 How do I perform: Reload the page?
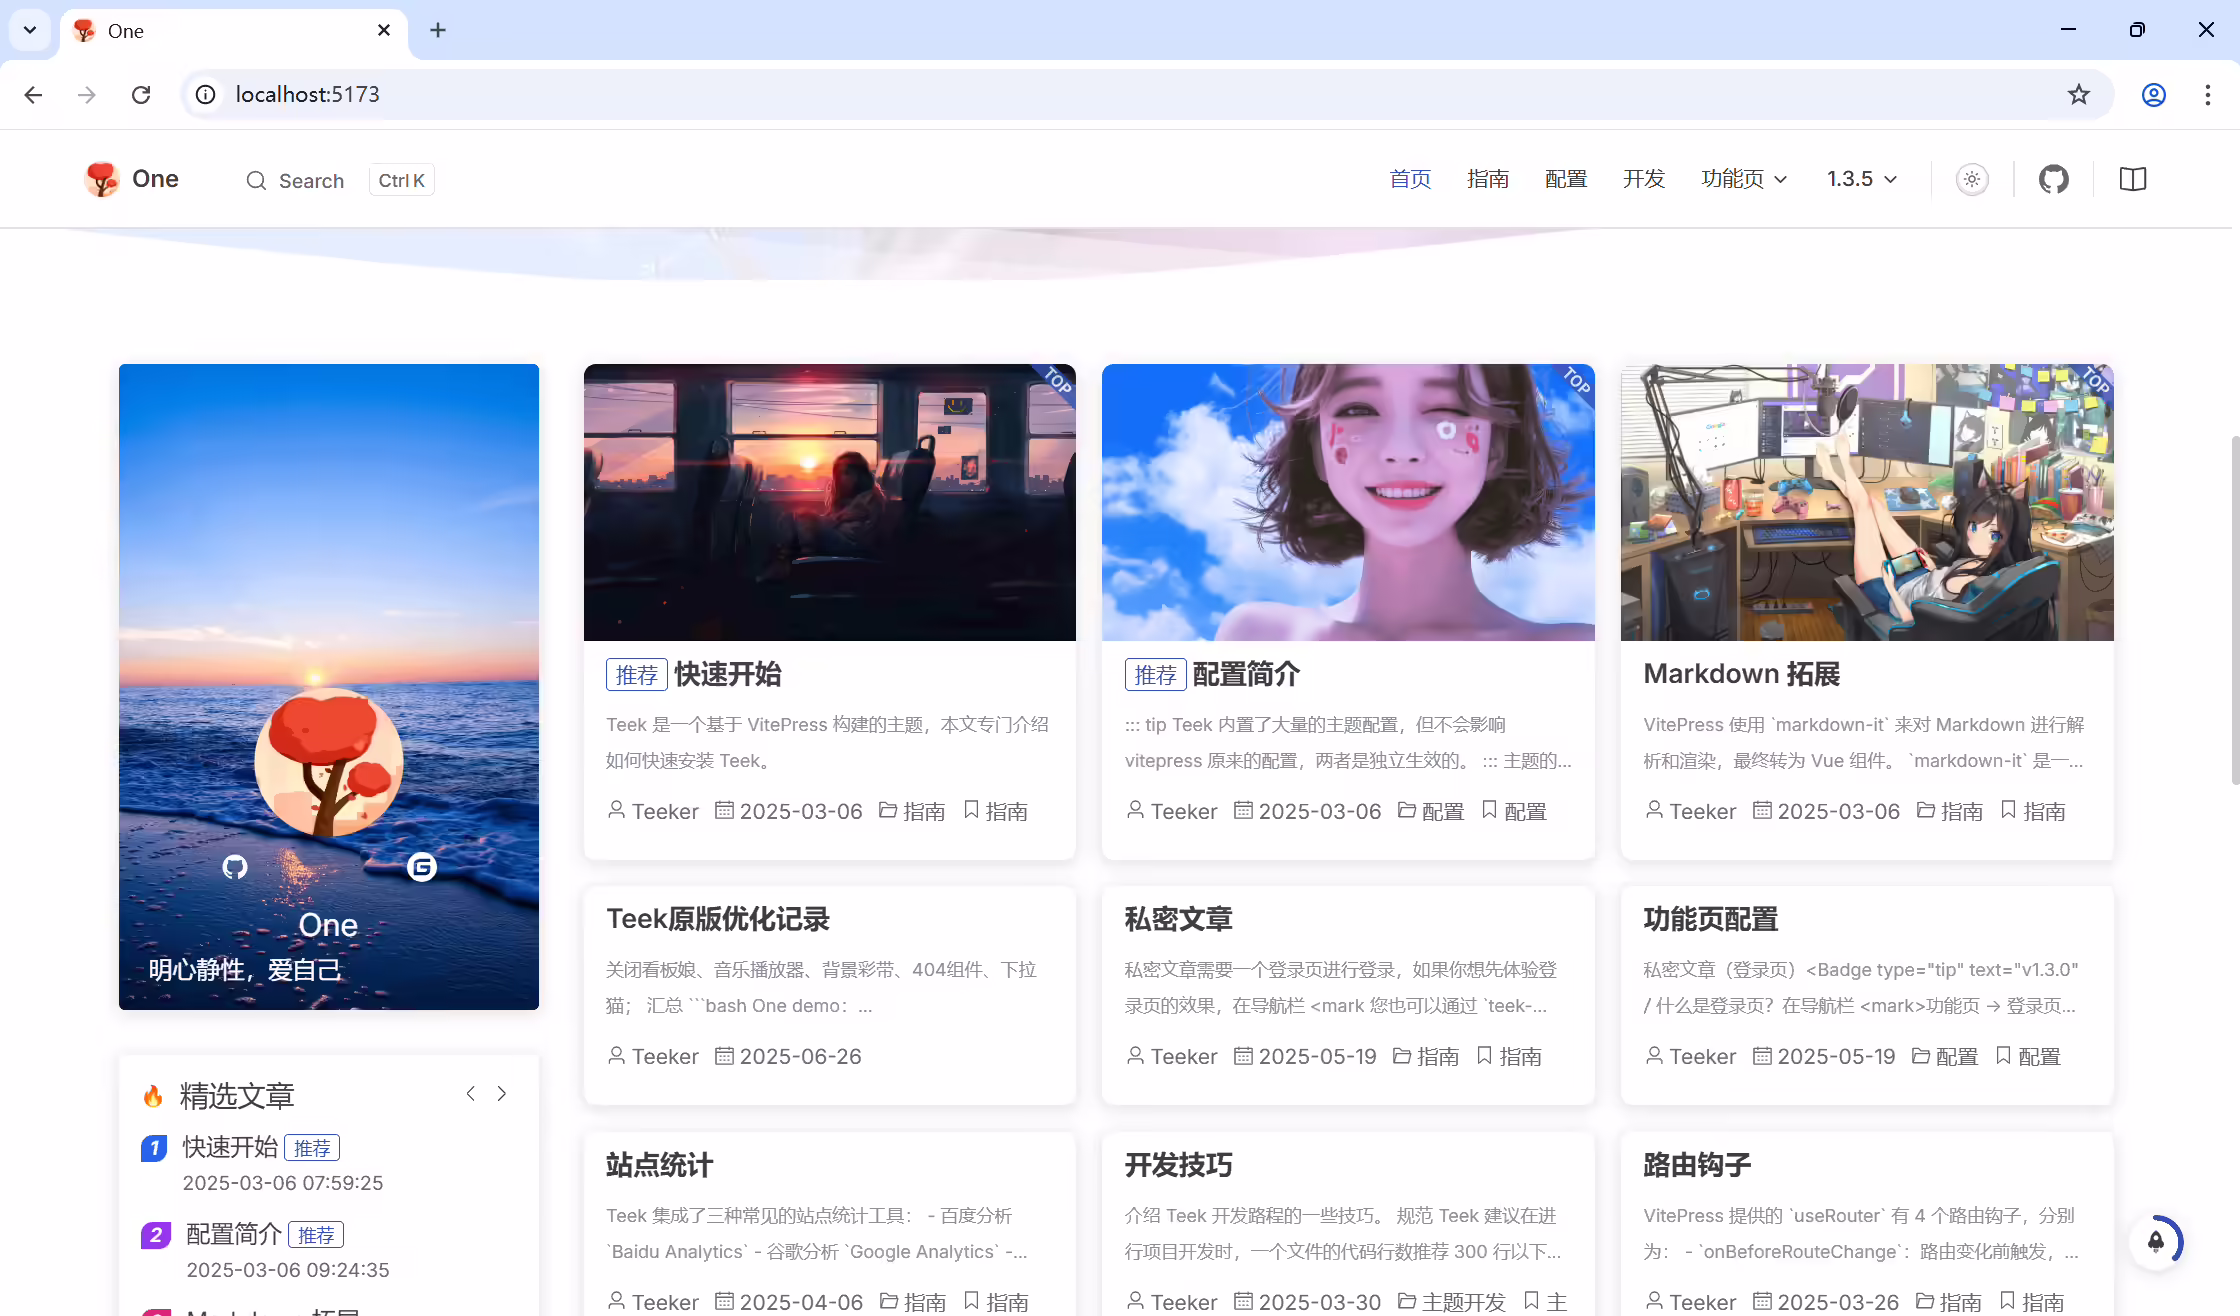tap(141, 94)
